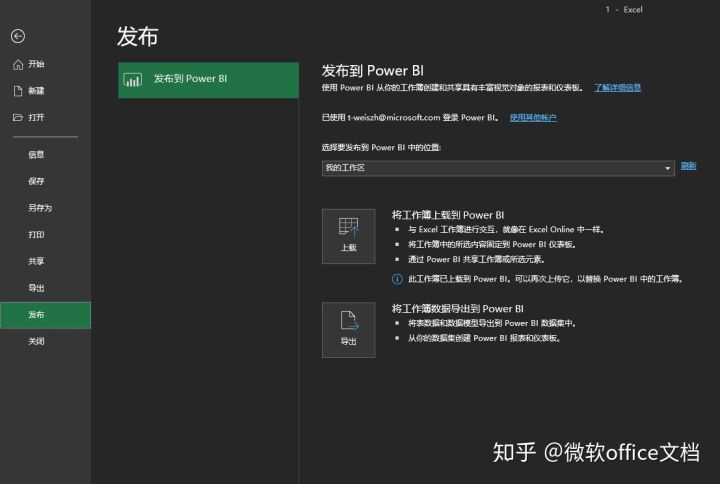Viewport: 720px width, 484px height.
Task: Click the home icon beside 开始
Action: pyautogui.click(x=18, y=64)
